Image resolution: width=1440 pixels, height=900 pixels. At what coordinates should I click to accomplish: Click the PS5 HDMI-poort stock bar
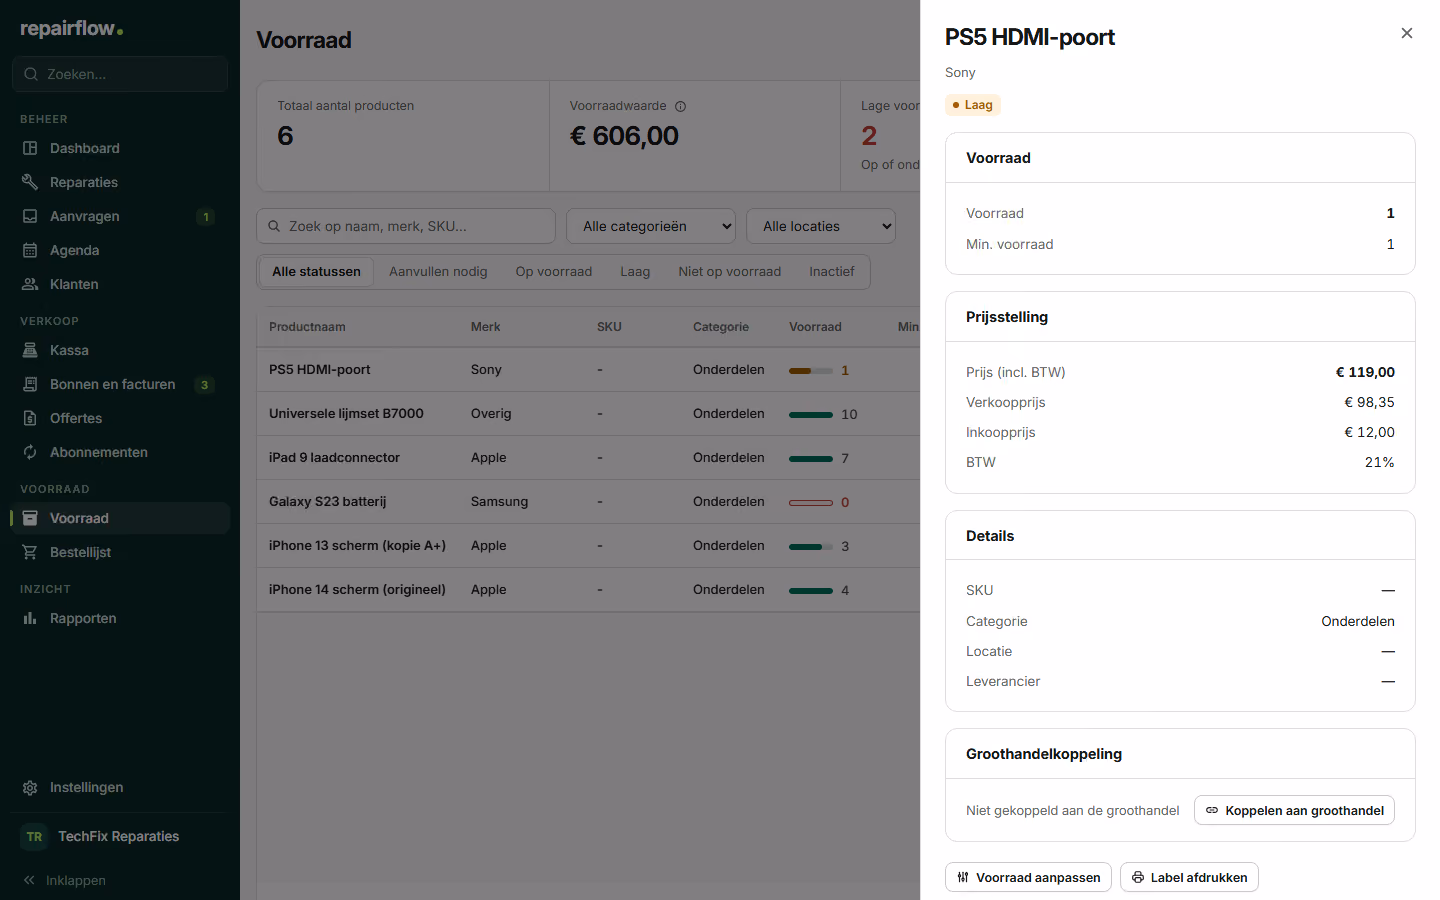811,370
